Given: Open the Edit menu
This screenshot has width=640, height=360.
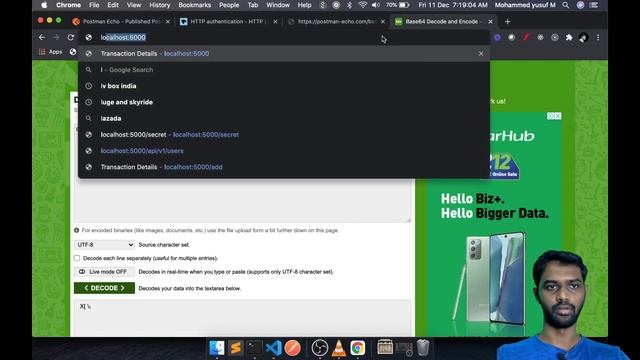Looking at the screenshot, I should [113, 5].
